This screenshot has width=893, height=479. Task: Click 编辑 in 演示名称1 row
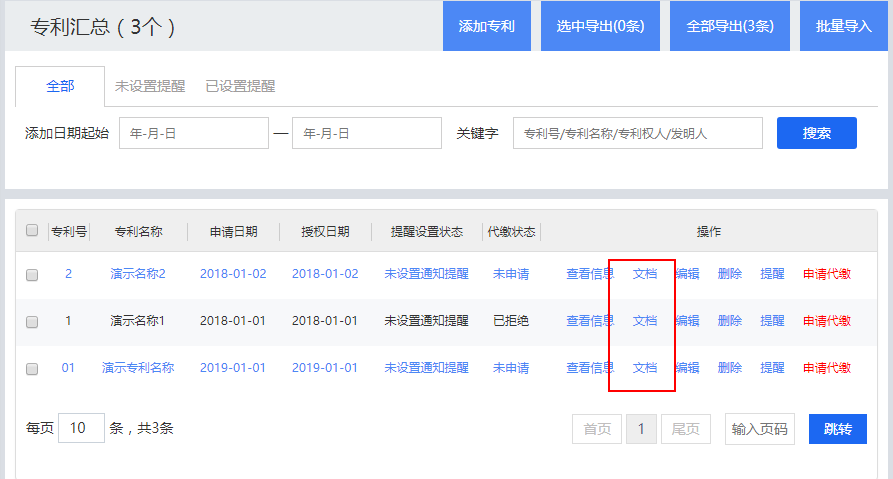(x=687, y=321)
